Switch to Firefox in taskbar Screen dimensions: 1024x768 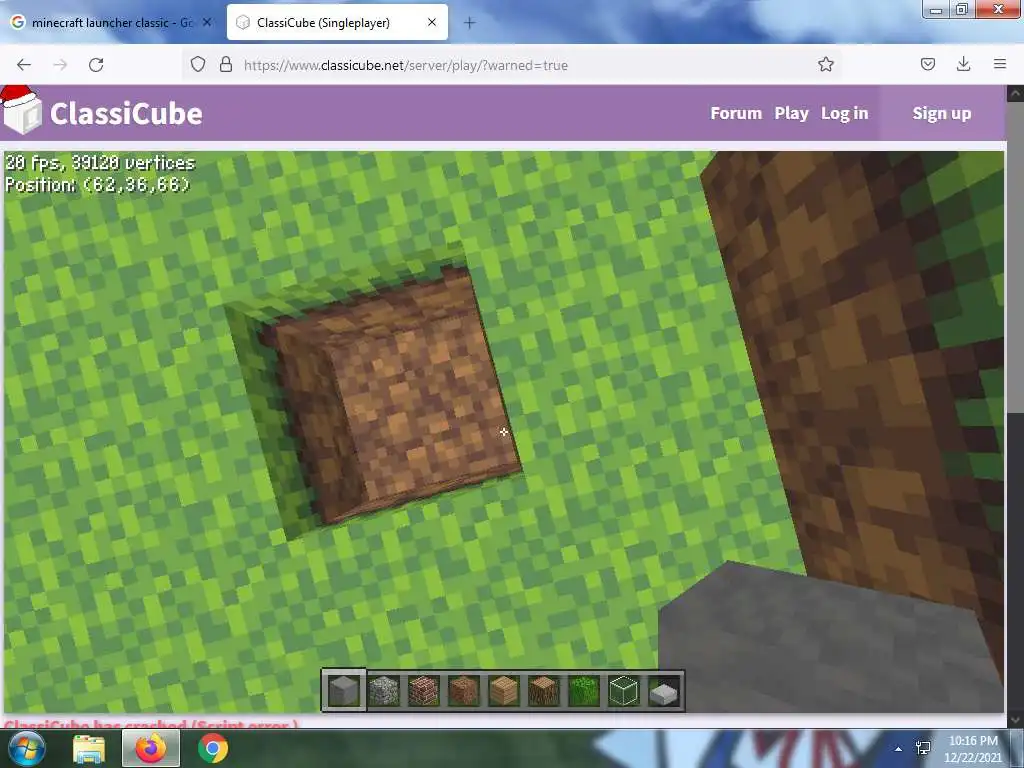tap(150, 748)
